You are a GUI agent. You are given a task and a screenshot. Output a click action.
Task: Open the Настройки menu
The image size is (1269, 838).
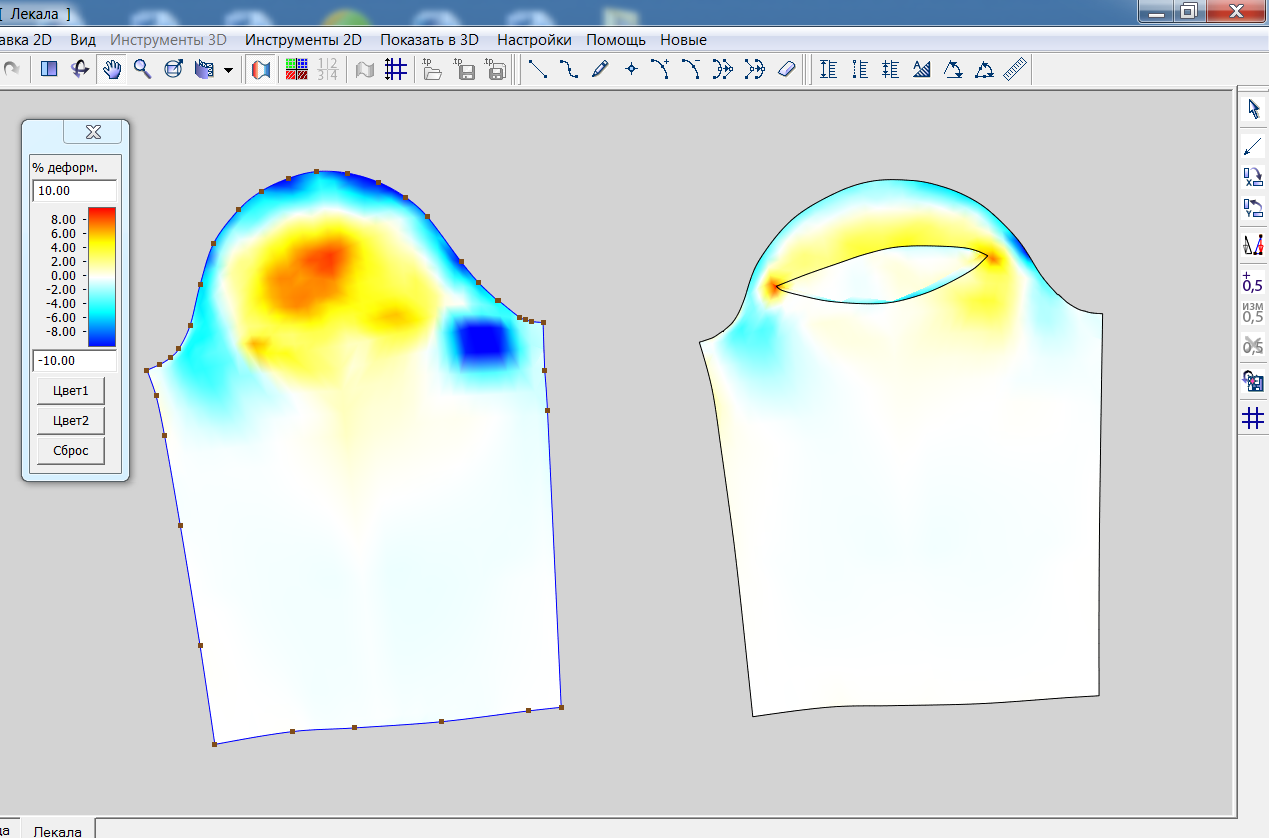tap(534, 40)
